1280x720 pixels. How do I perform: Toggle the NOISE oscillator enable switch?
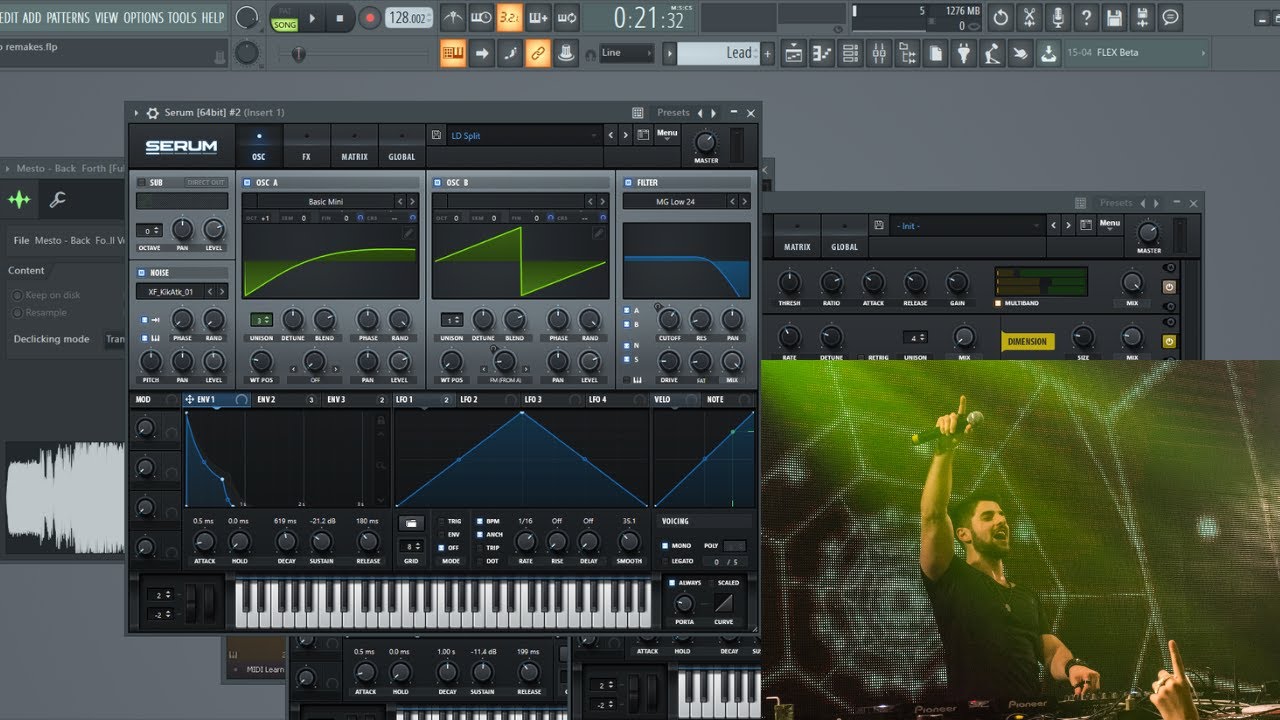(141, 272)
